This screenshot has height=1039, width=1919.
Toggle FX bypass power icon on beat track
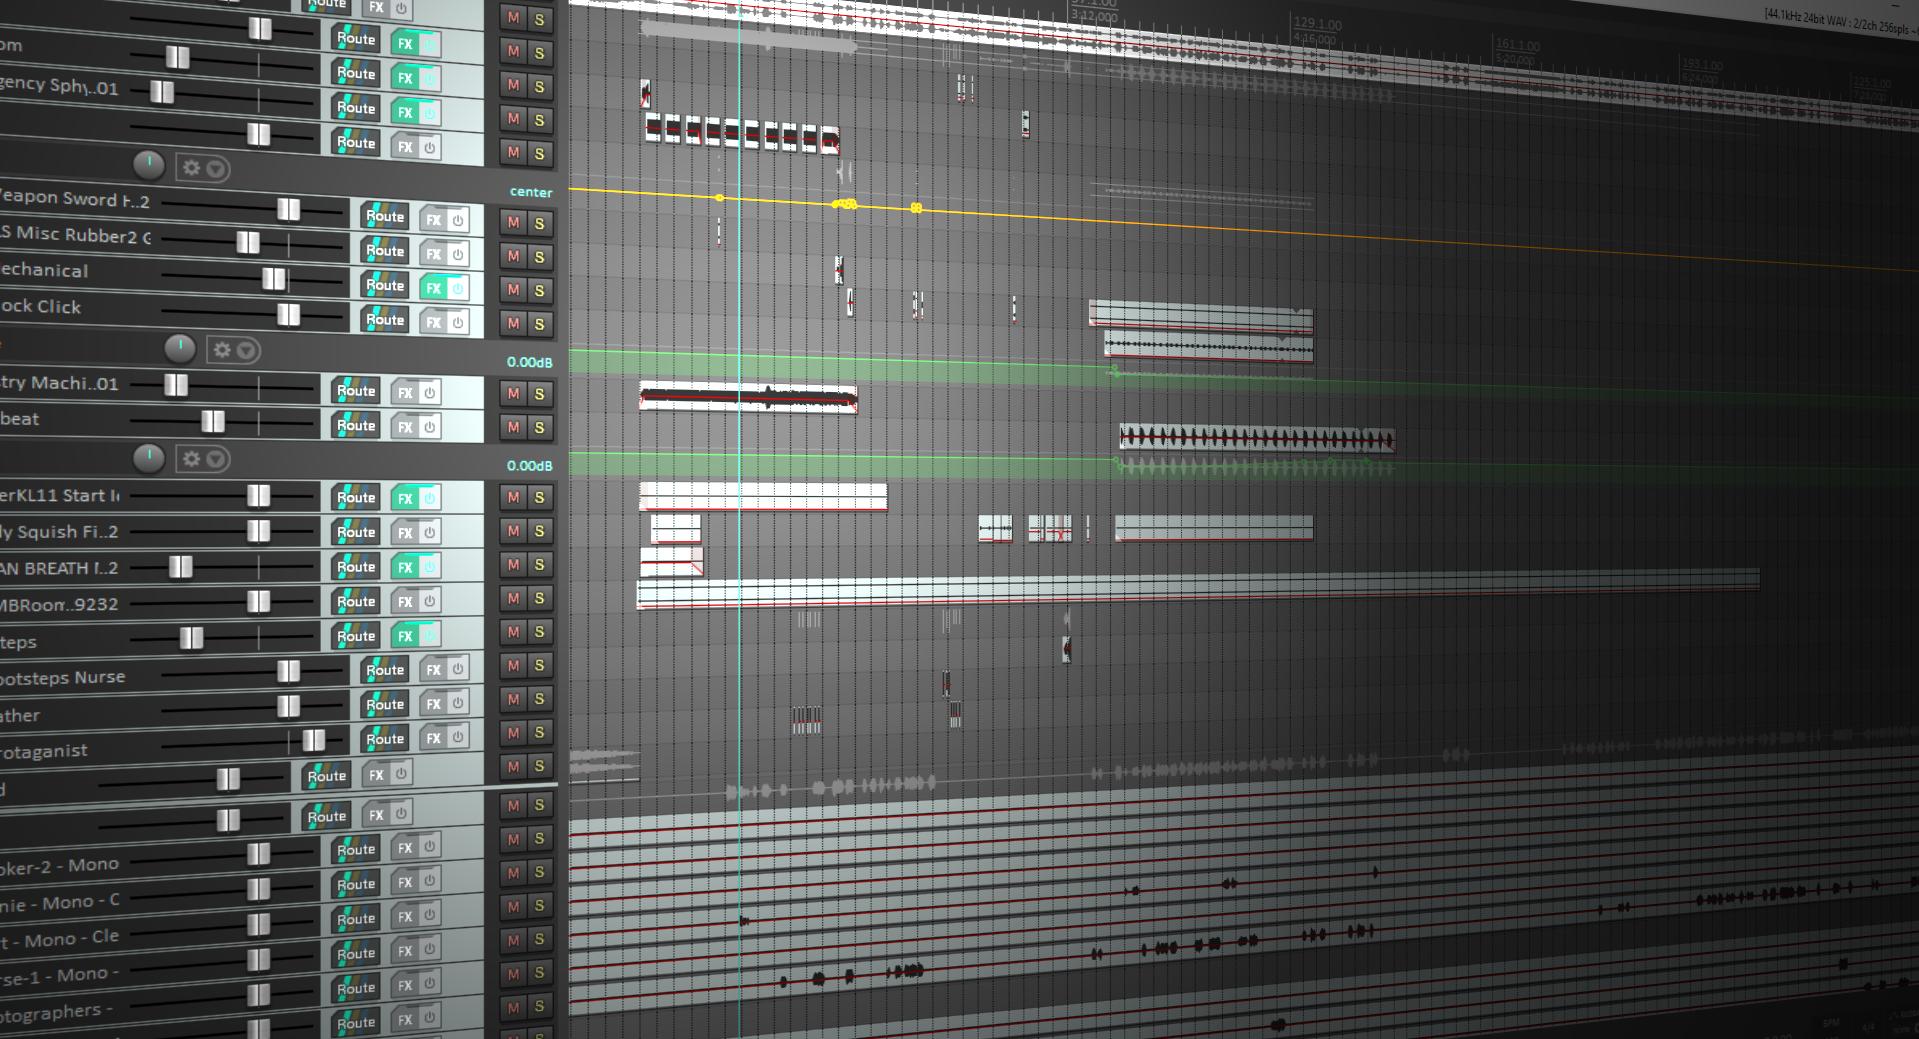[x=429, y=426]
